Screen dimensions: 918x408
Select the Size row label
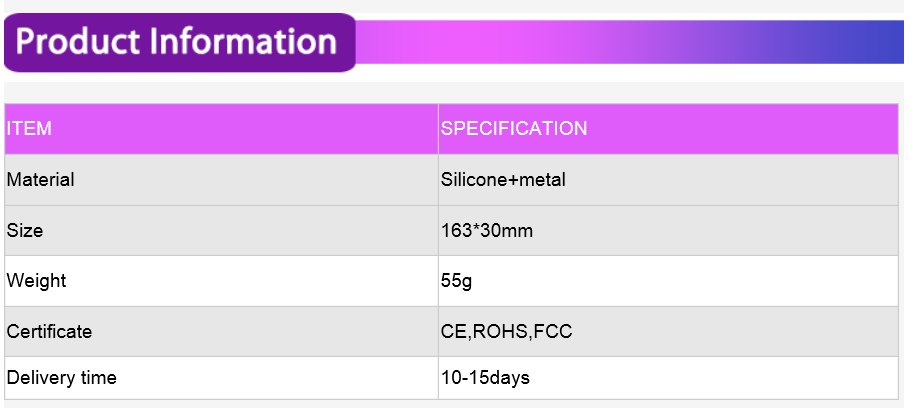pos(25,230)
